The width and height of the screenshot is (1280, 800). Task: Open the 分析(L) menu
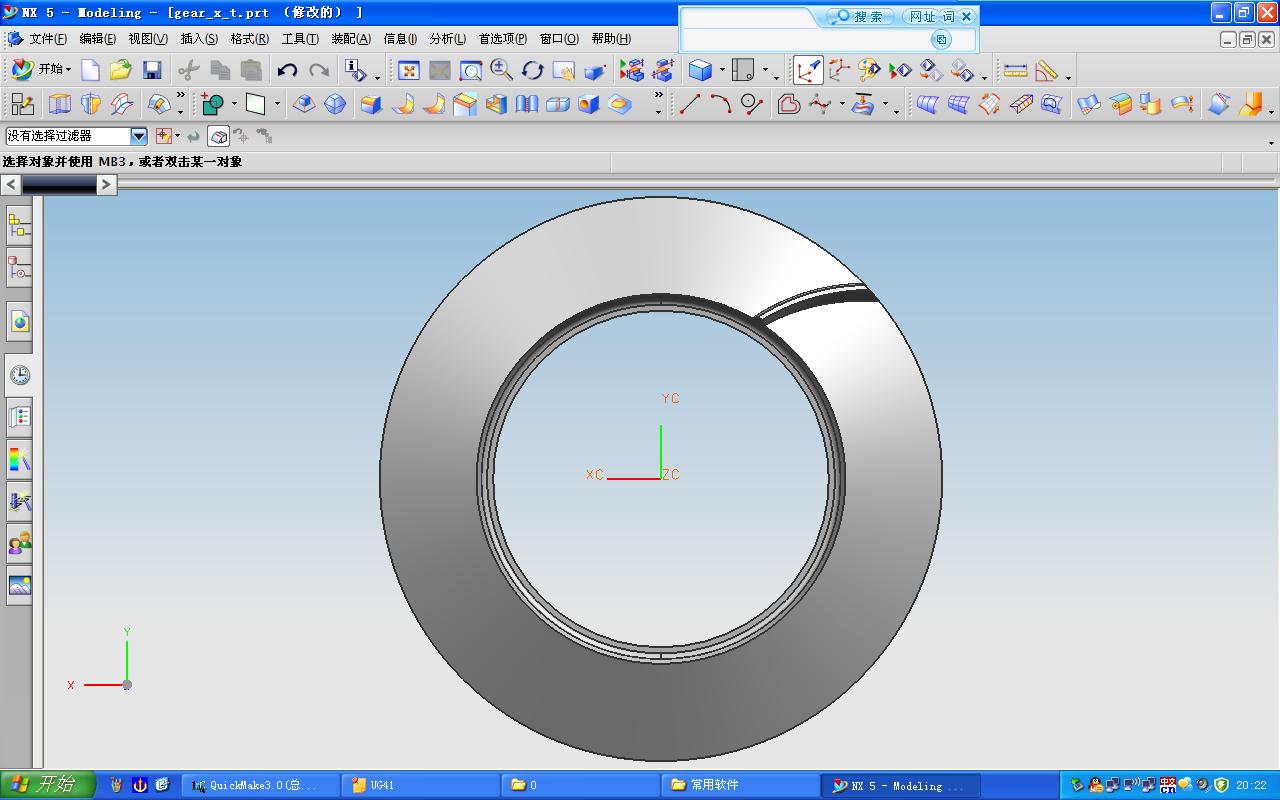[447, 39]
